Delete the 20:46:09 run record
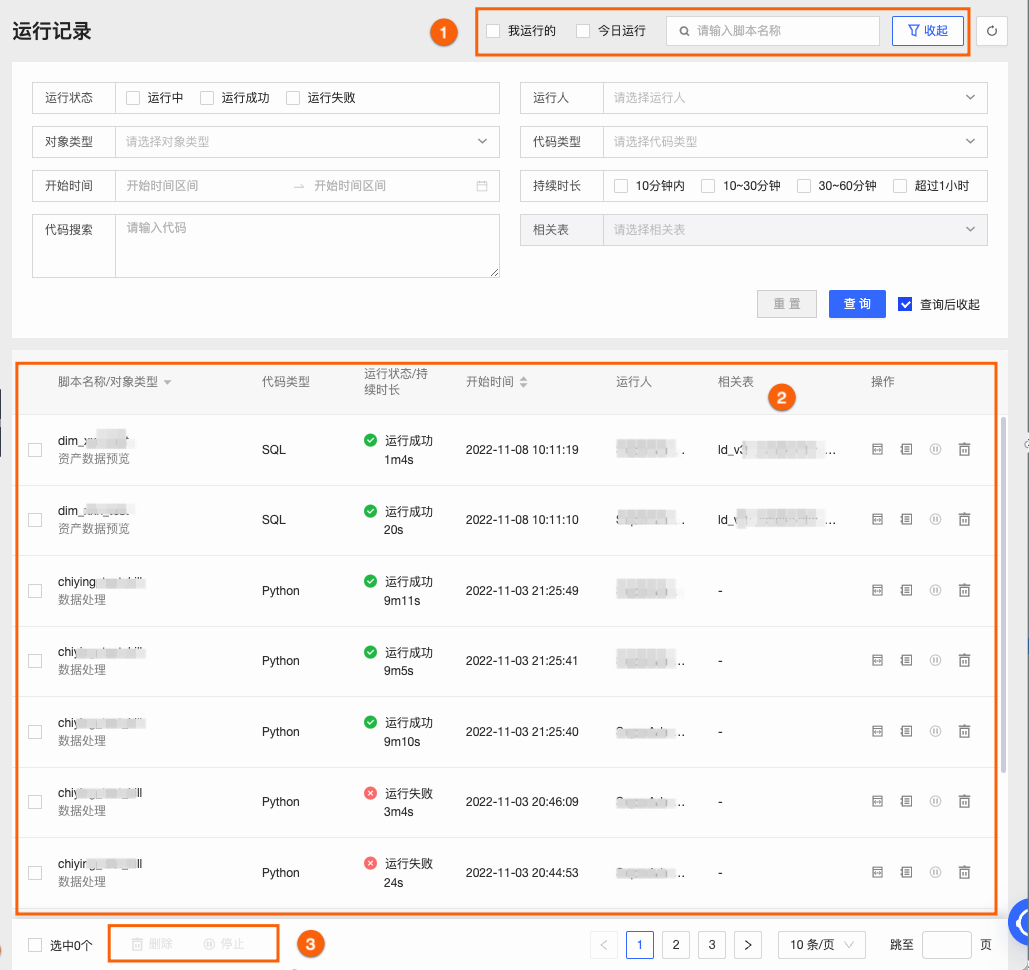Screen dimensions: 1029x970 (x=964, y=802)
